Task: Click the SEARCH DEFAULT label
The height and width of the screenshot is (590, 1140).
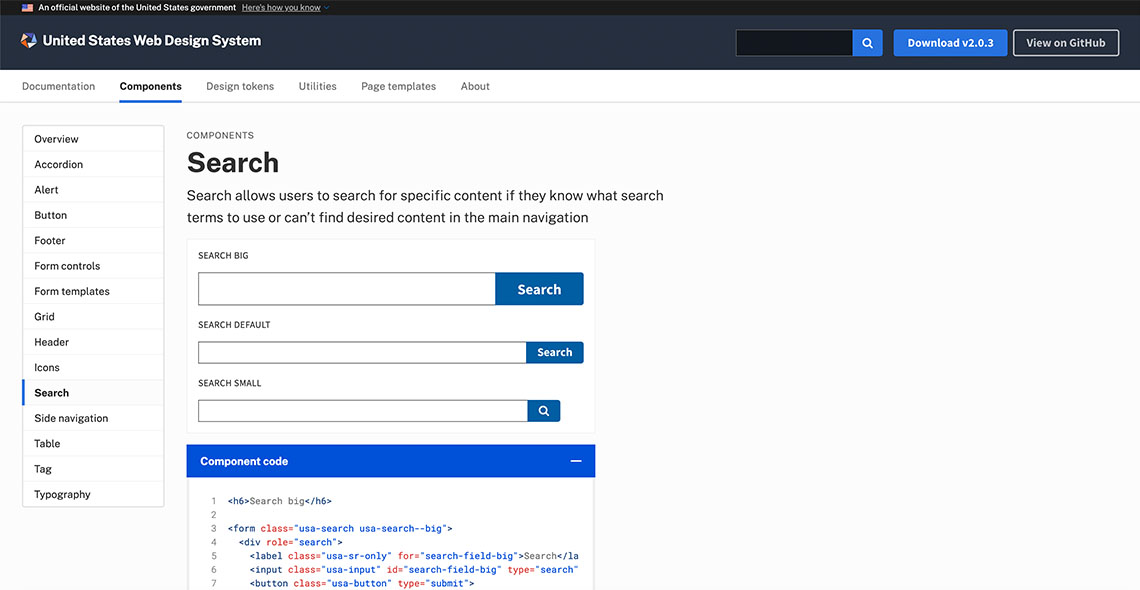Action: [234, 325]
